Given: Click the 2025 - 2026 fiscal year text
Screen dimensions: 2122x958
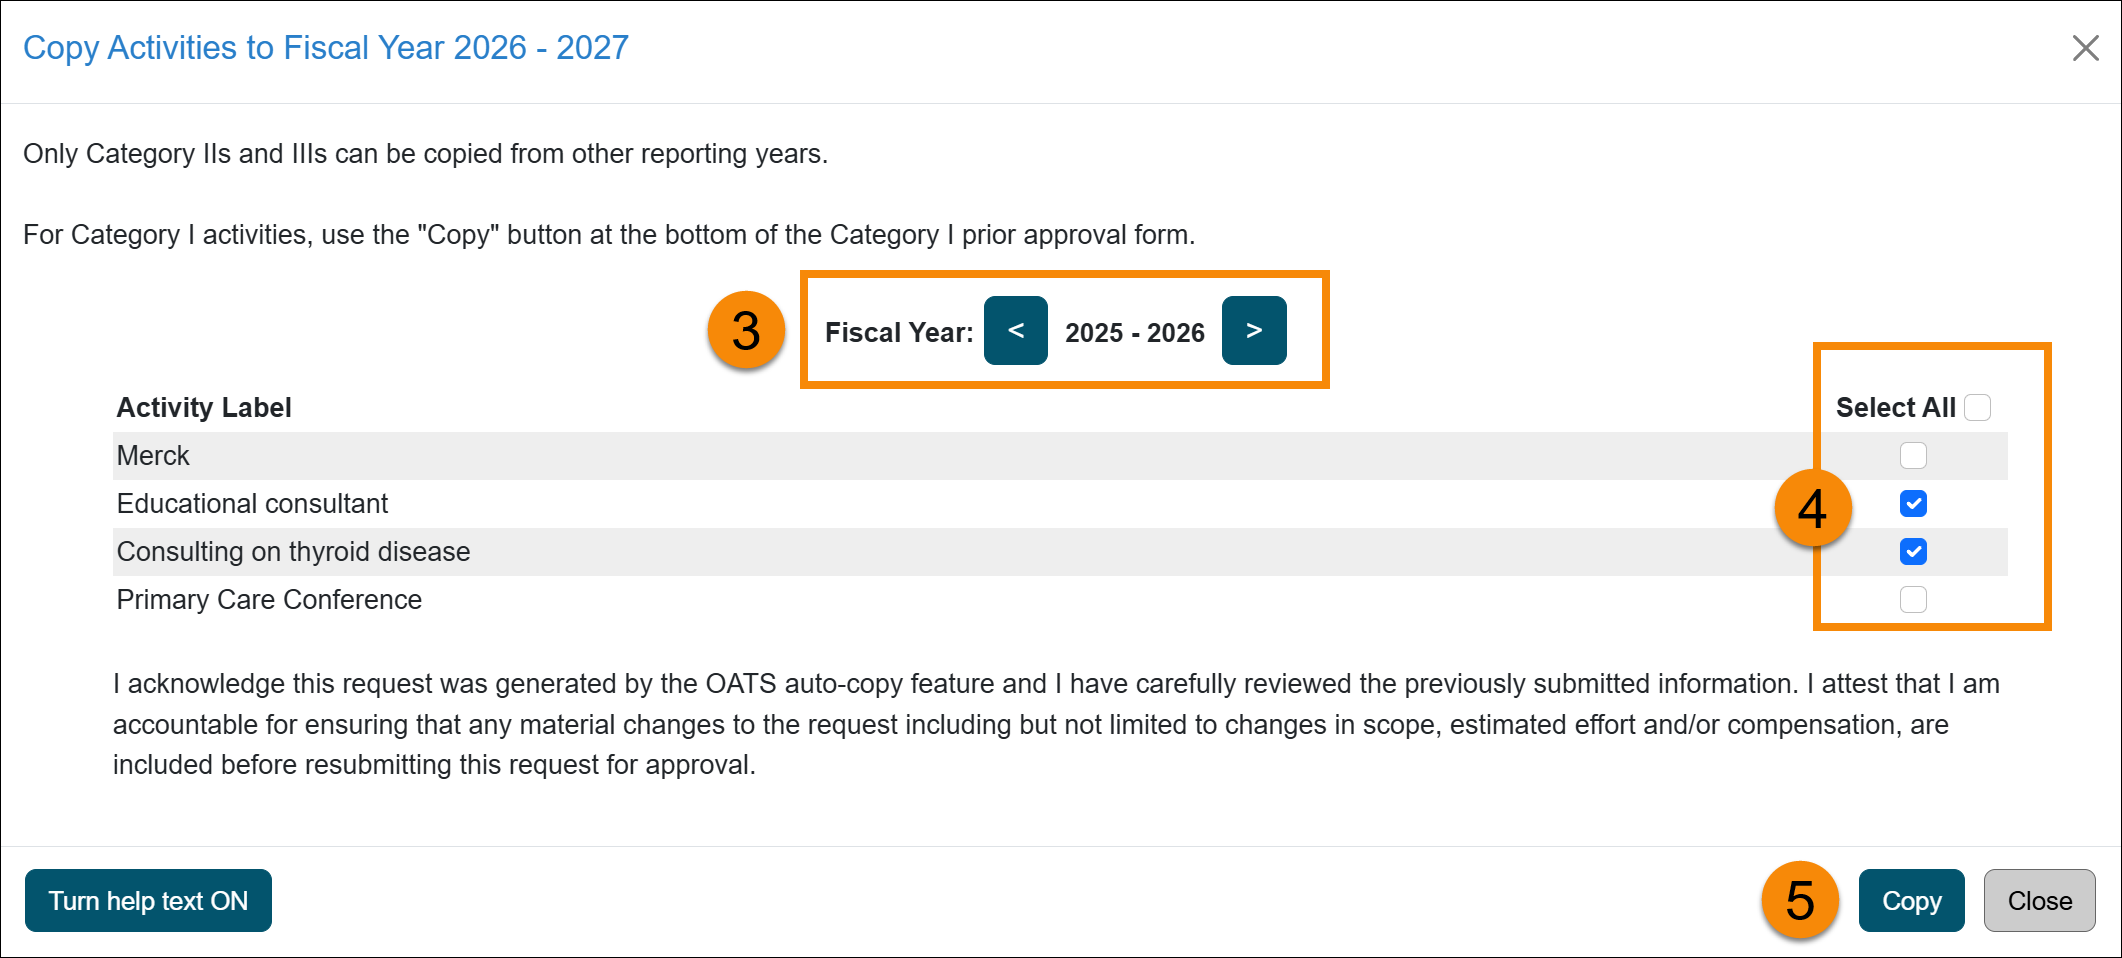Looking at the screenshot, I should click(1134, 333).
